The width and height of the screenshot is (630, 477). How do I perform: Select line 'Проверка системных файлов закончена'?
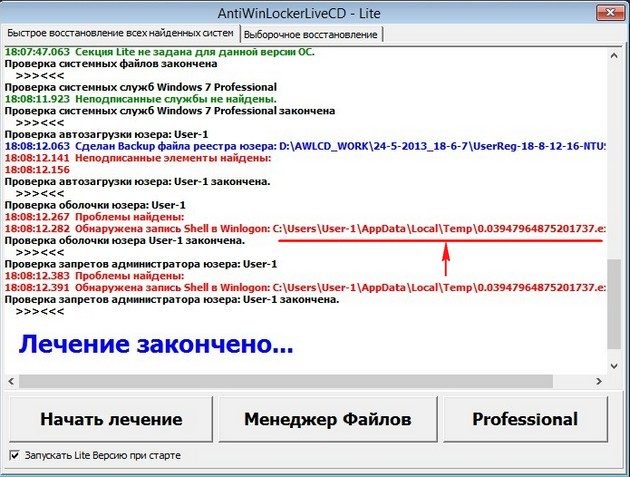111,63
